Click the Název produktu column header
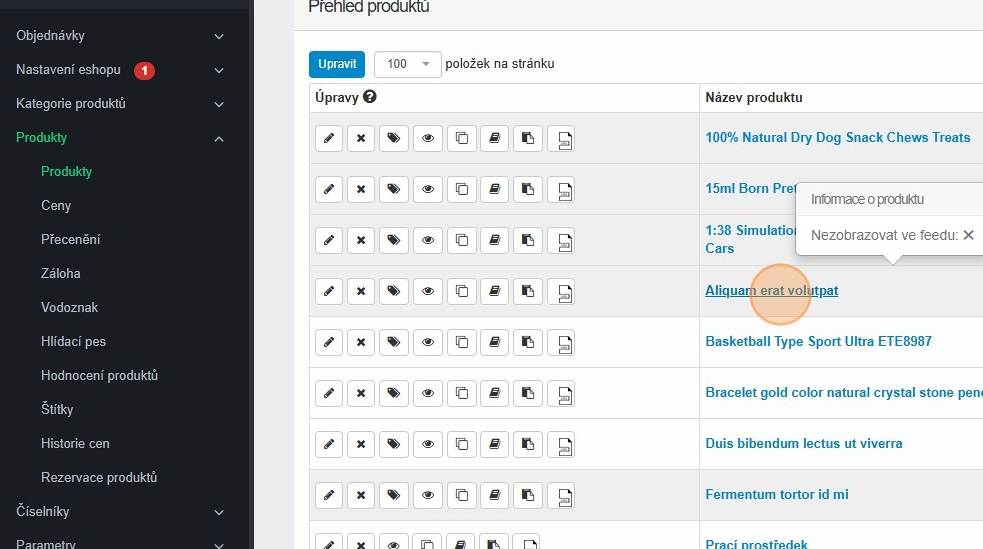Image resolution: width=983 pixels, height=549 pixels. tap(754, 97)
